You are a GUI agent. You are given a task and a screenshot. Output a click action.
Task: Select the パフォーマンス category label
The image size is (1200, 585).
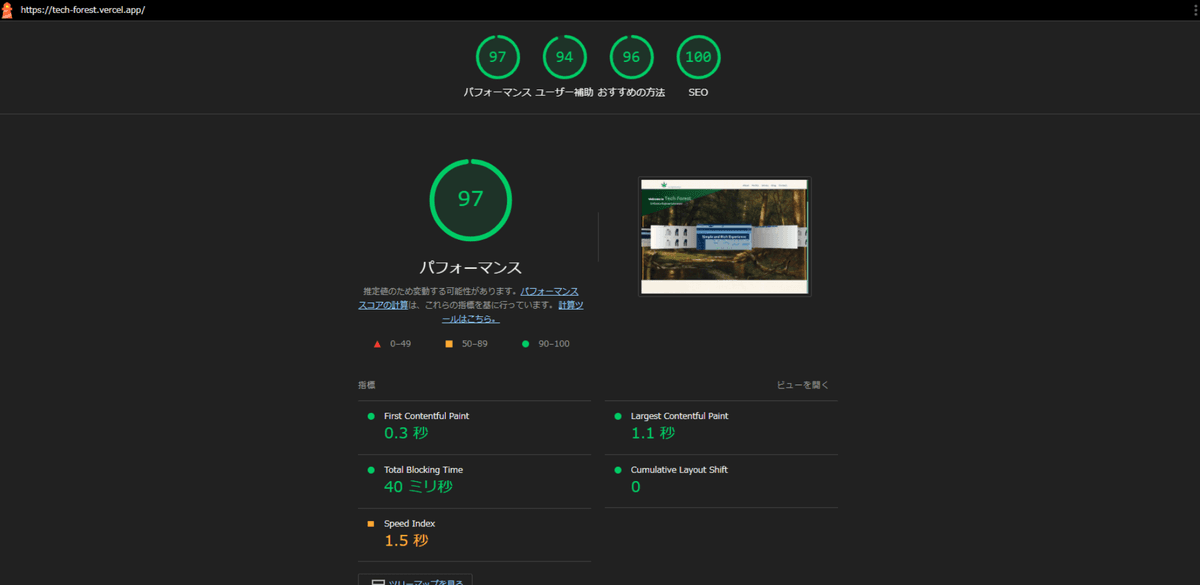point(498,92)
